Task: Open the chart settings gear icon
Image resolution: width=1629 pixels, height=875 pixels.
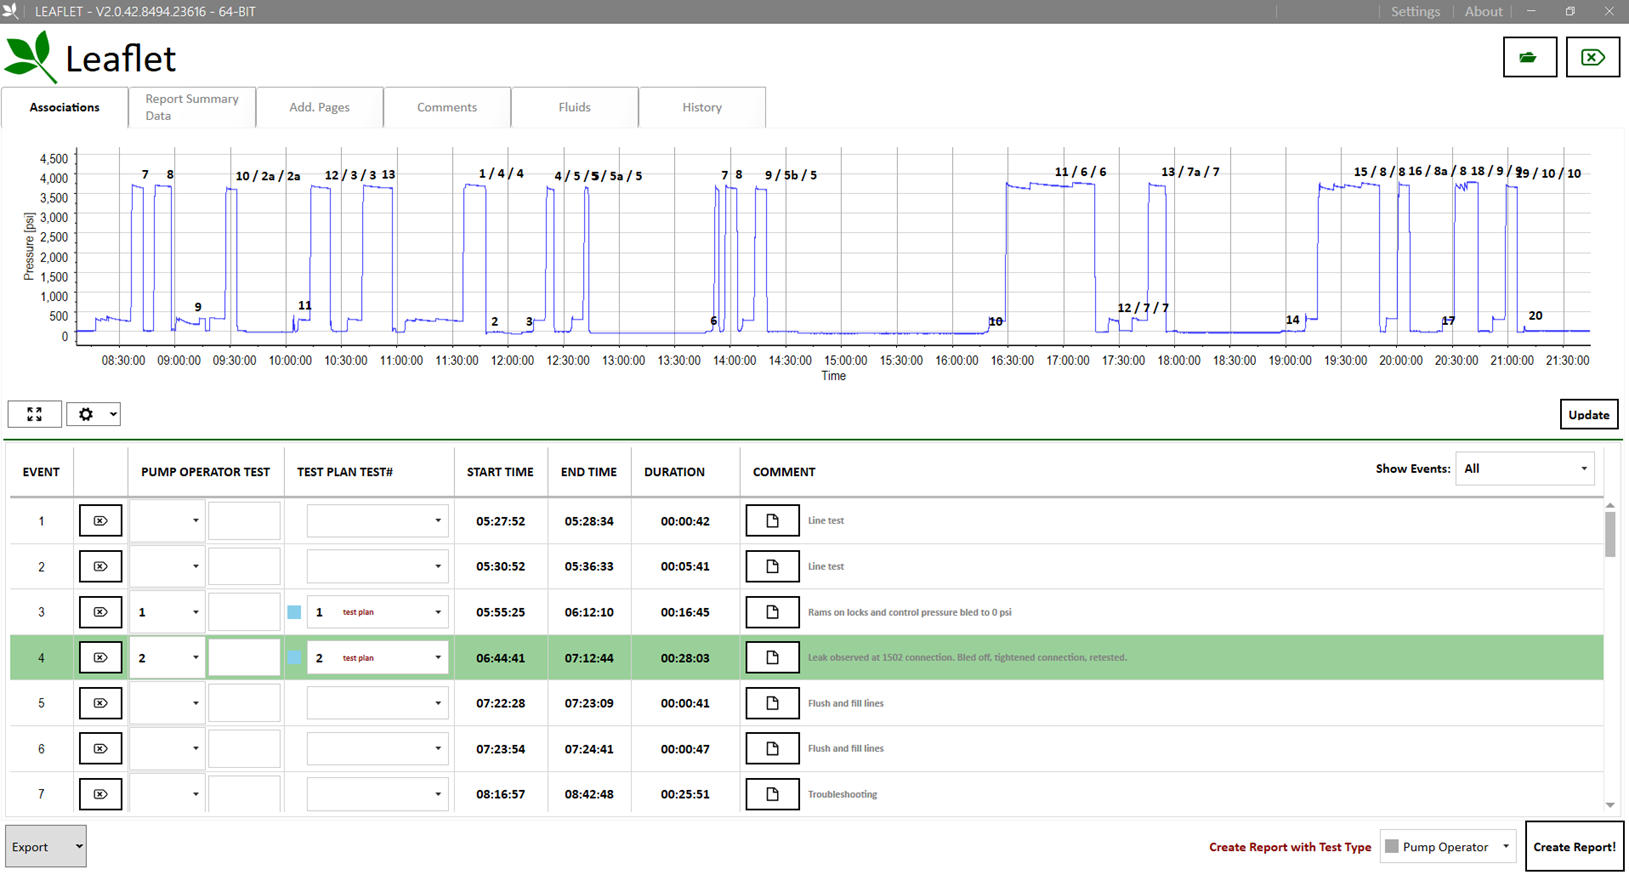Action: 86,414
